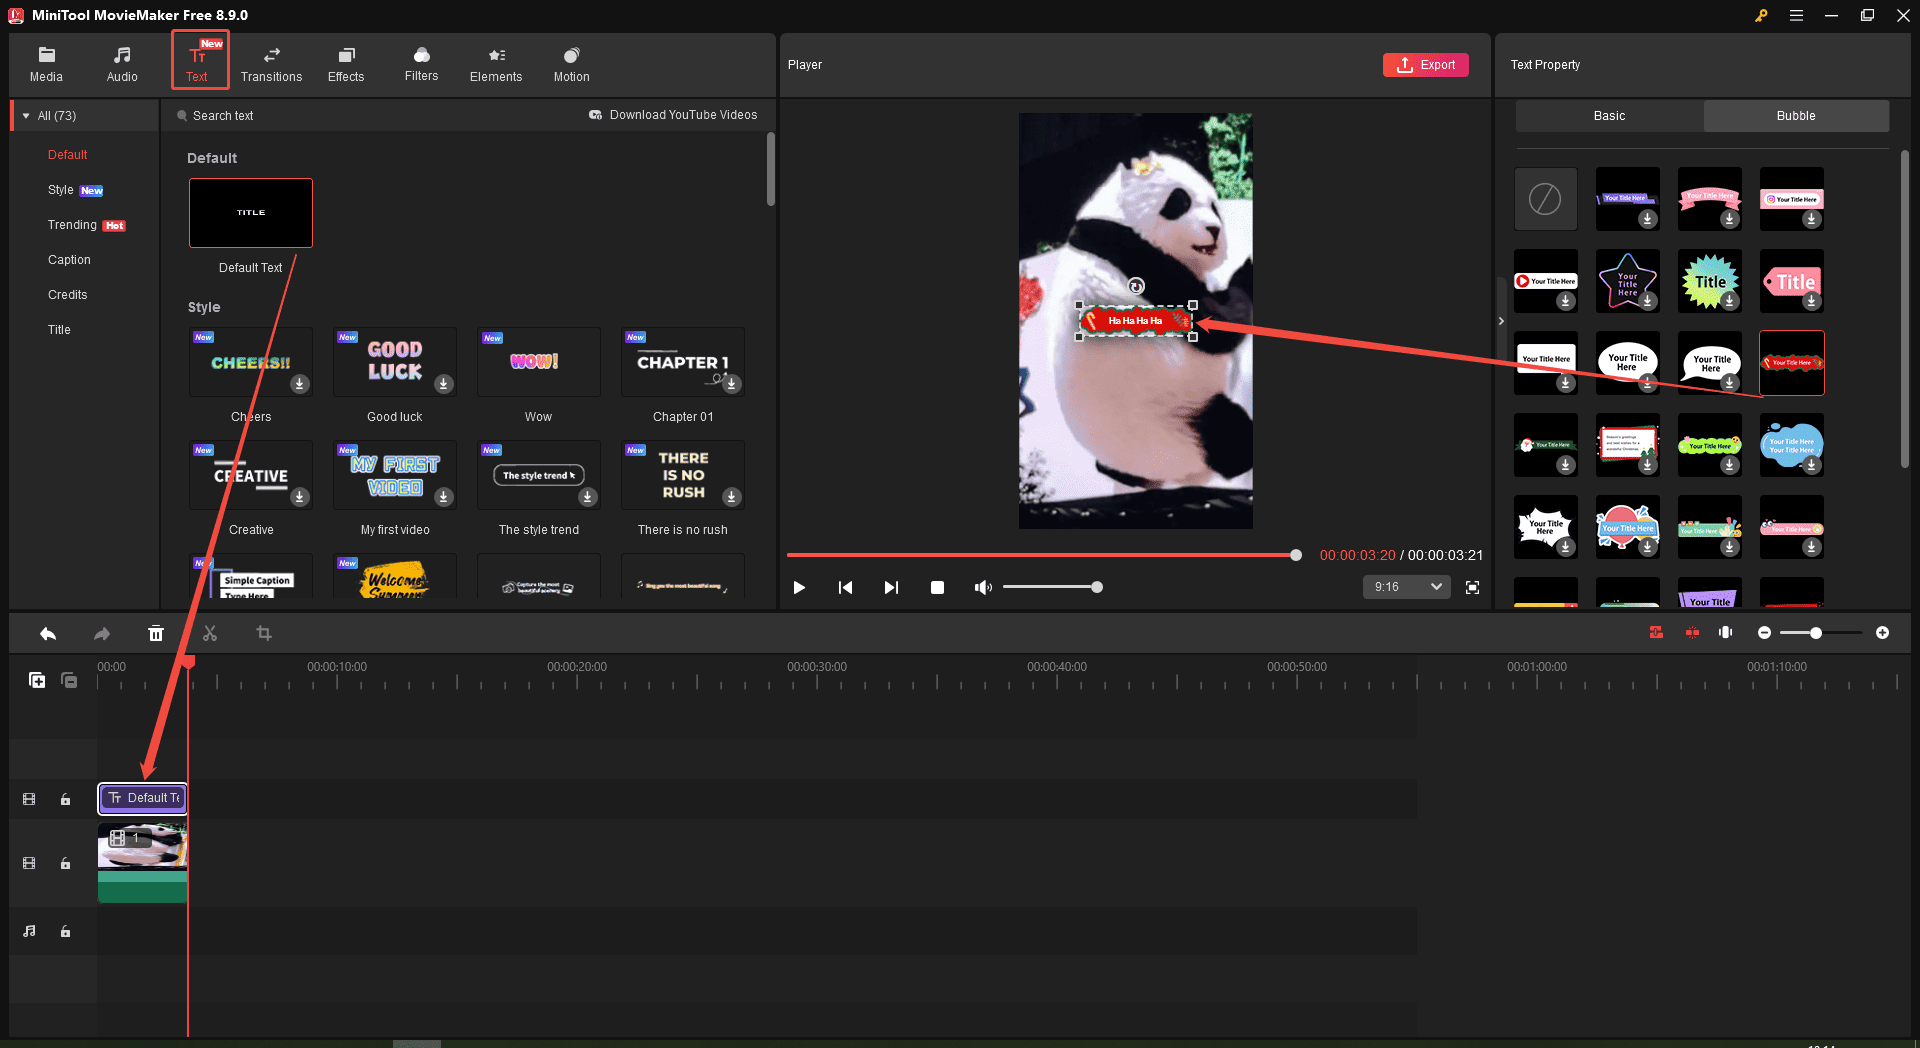Select the no-bubble option
This screenshot has width=1920, height=1048.
tap(1545, 199)
